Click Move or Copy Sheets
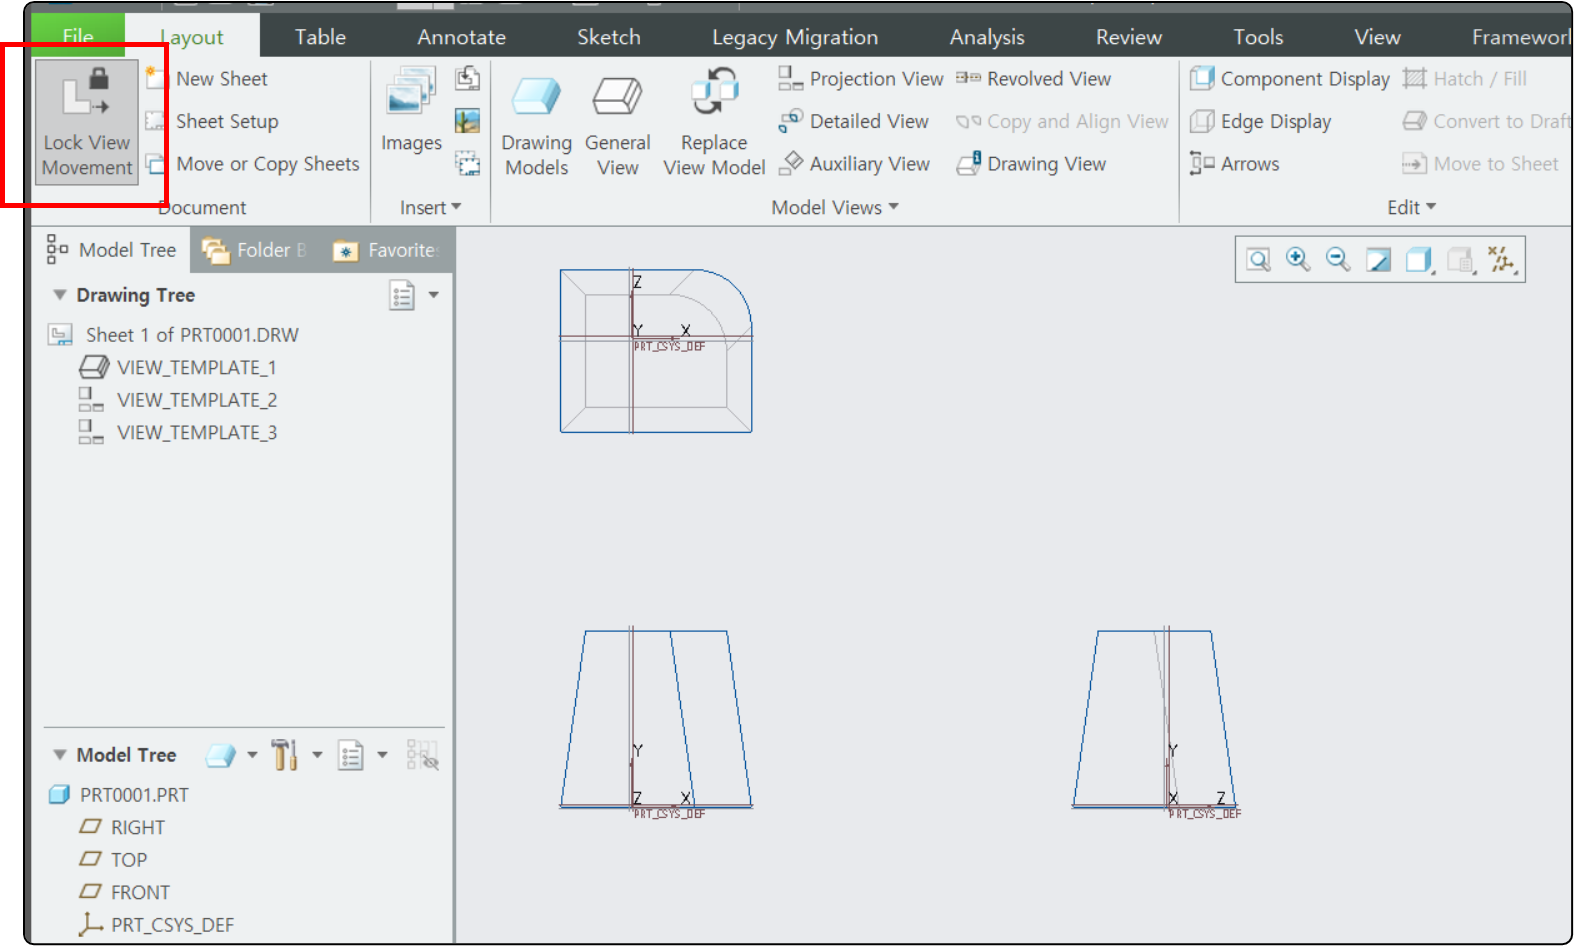 coord(252,164)
